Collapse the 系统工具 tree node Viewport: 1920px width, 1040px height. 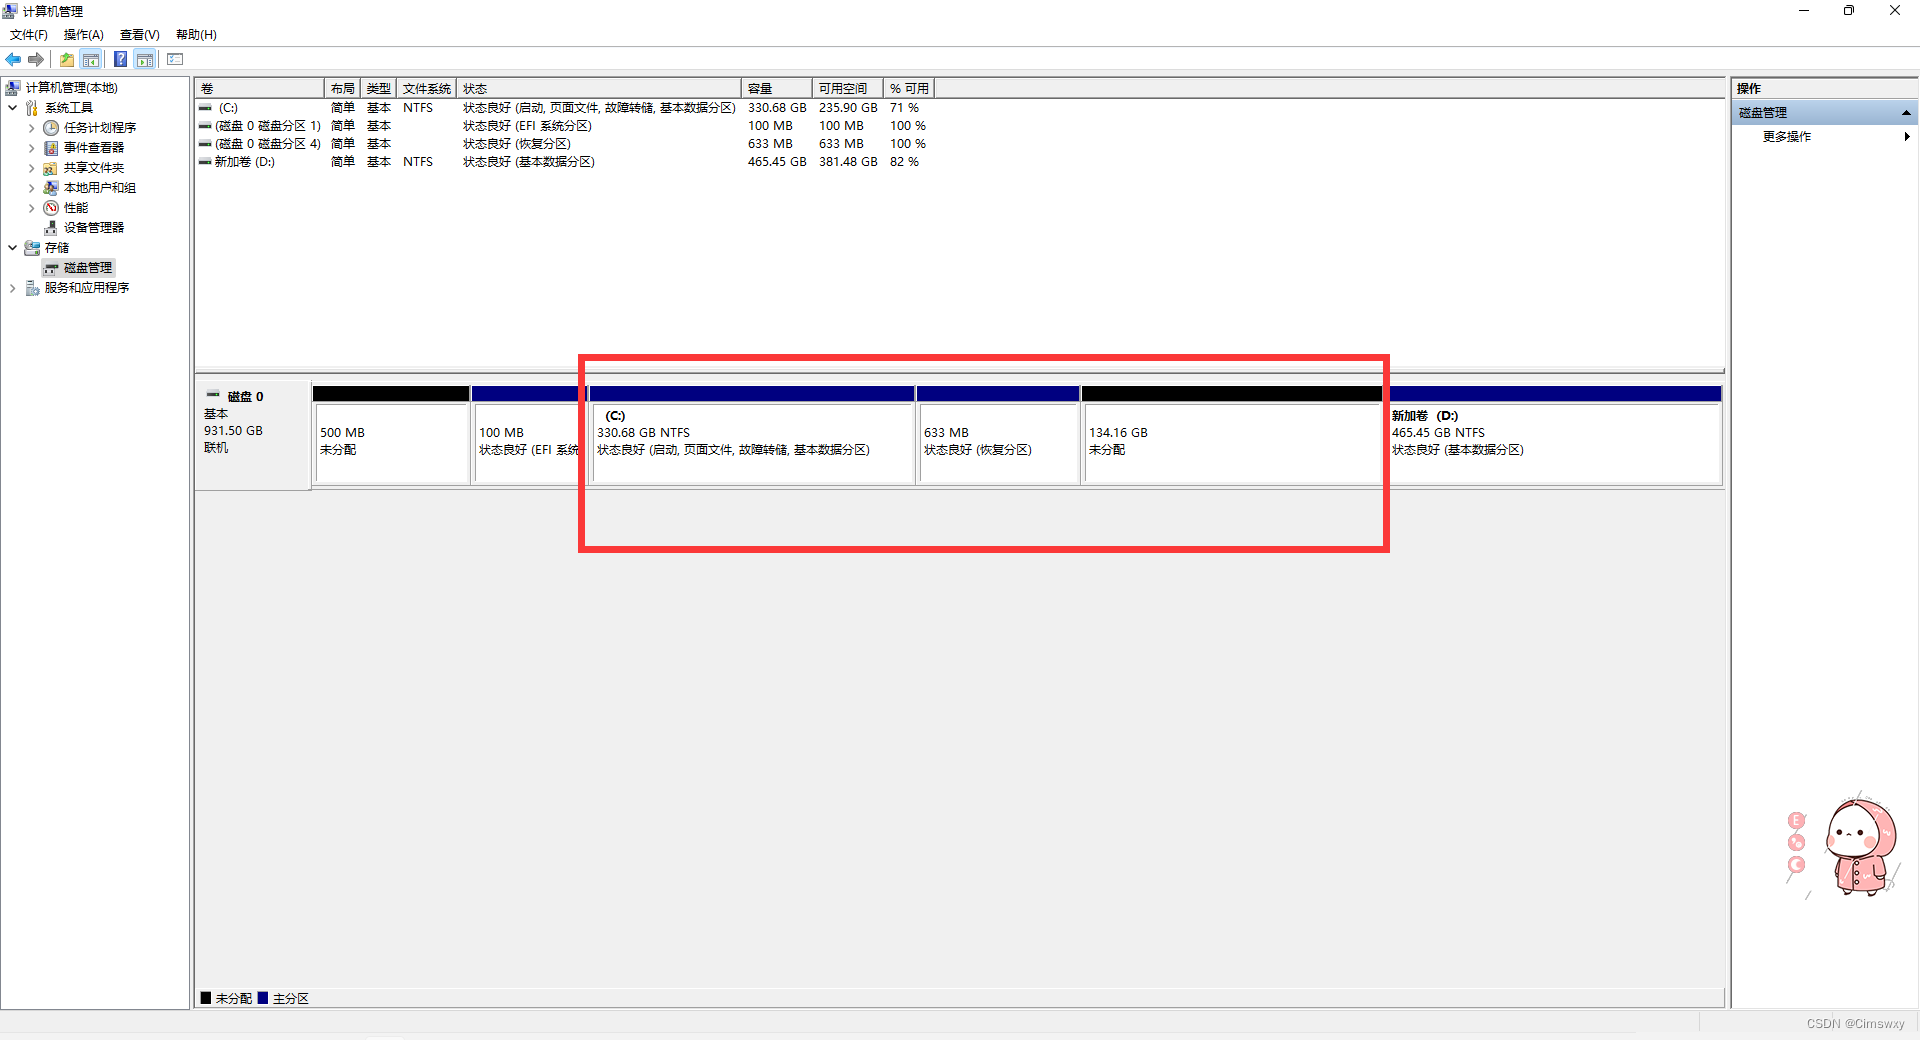(x=12, y=108)
